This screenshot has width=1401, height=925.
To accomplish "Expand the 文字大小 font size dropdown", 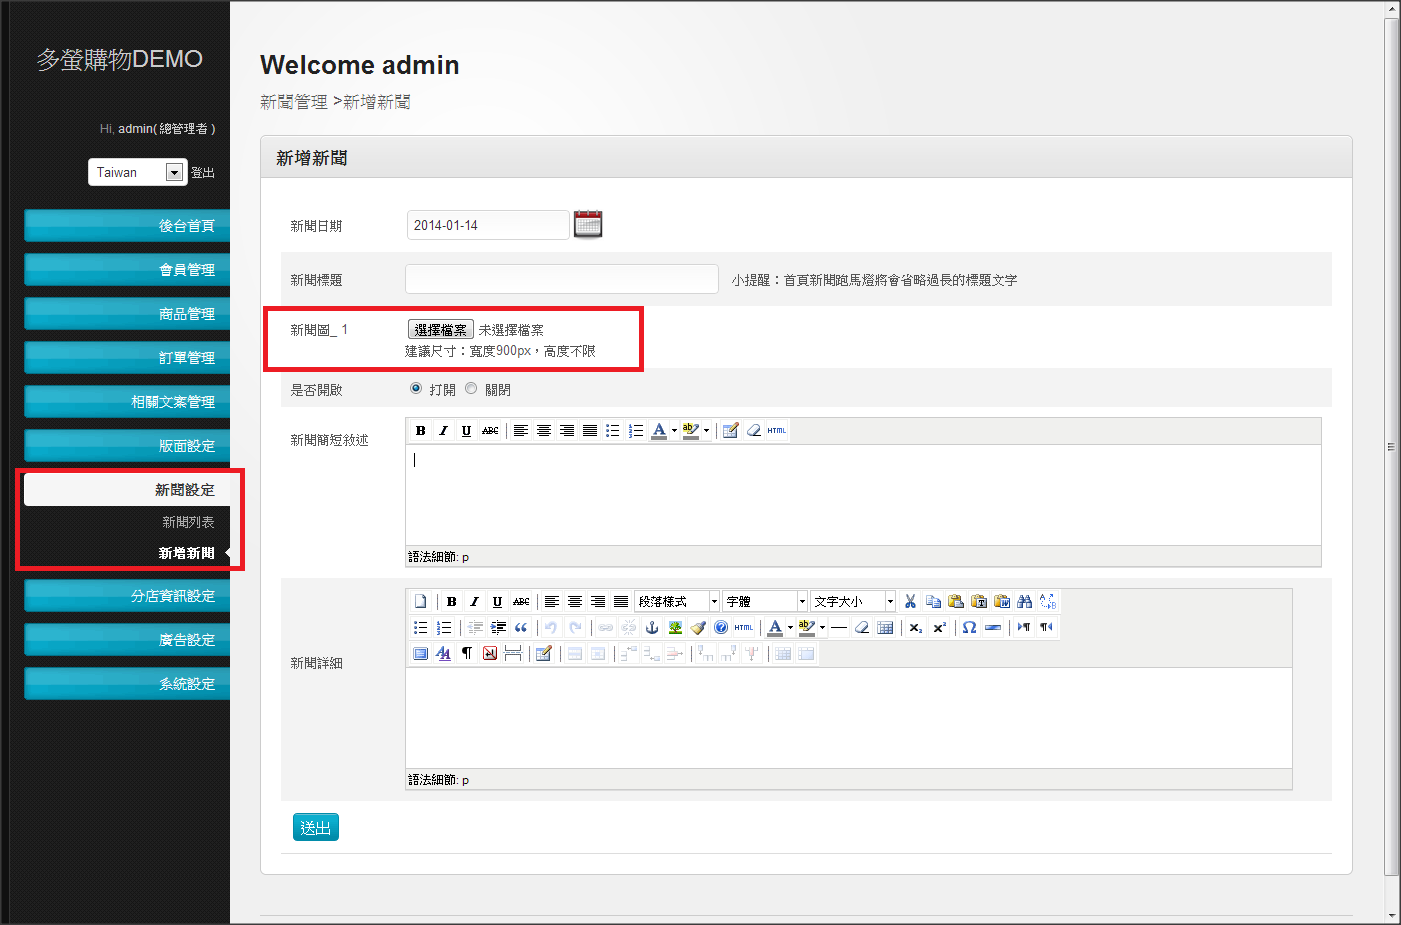I will coord(890,601).
